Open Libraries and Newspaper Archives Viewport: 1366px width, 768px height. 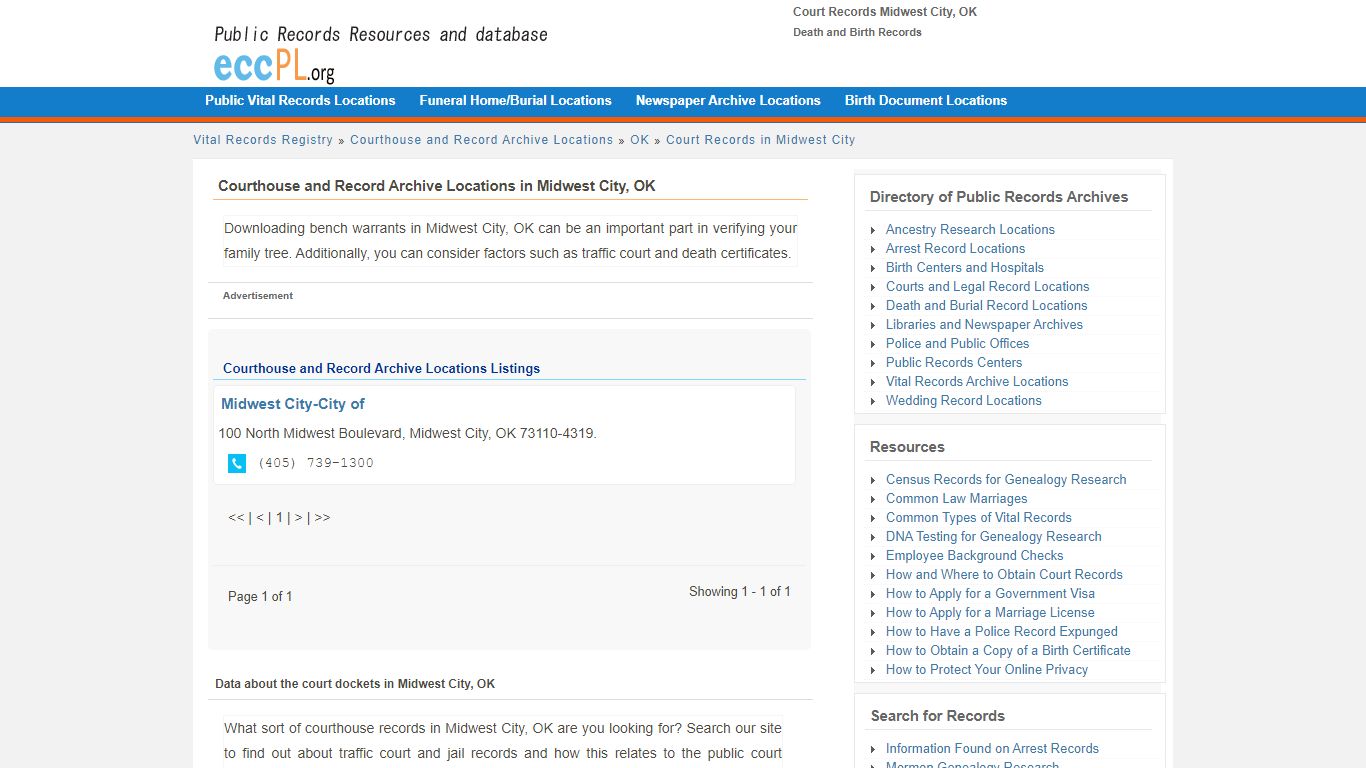984,325
